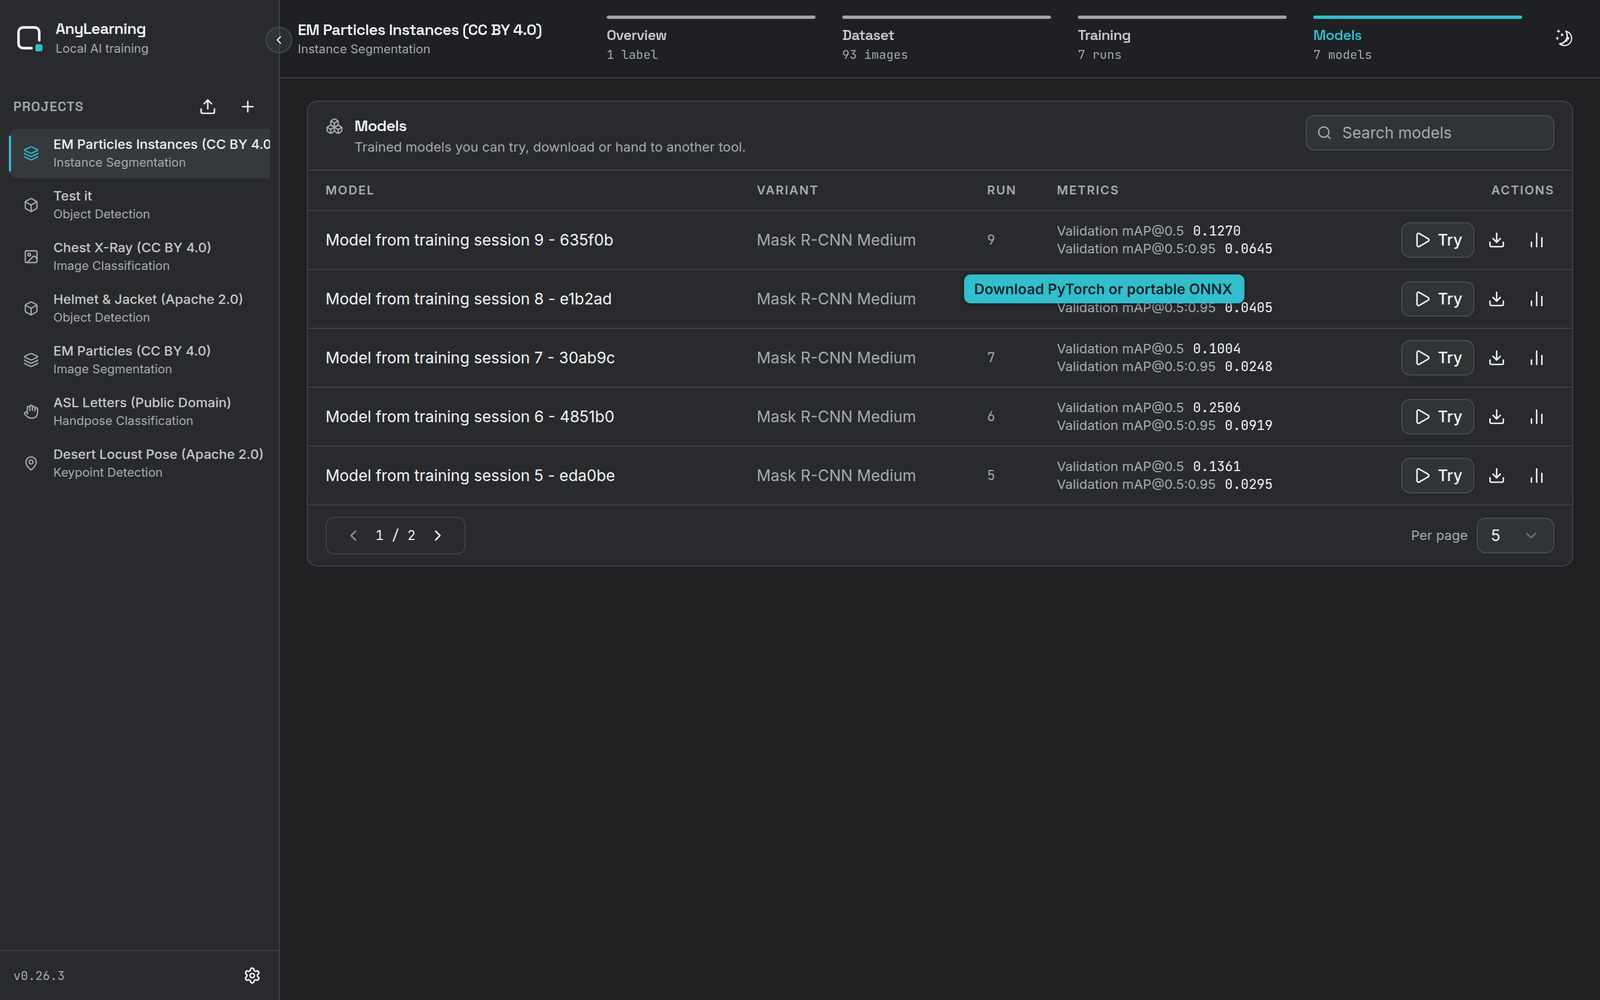Image resolution: width=1600 pixels, height=1000 pixels.
Task: Switch to the Dataset tab
Action: click(946, 40)
